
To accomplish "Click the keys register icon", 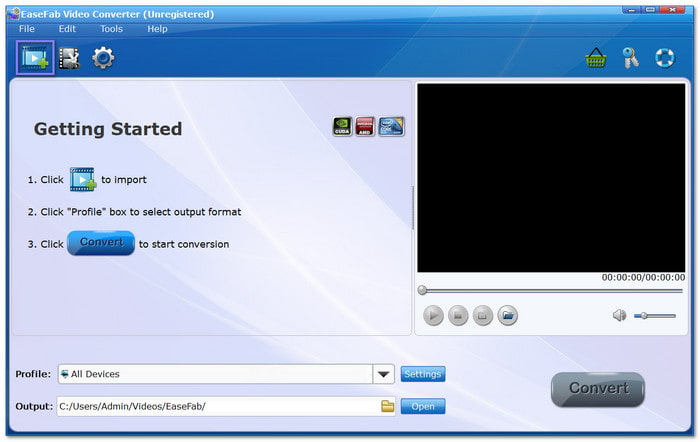I will pos(630,58).
